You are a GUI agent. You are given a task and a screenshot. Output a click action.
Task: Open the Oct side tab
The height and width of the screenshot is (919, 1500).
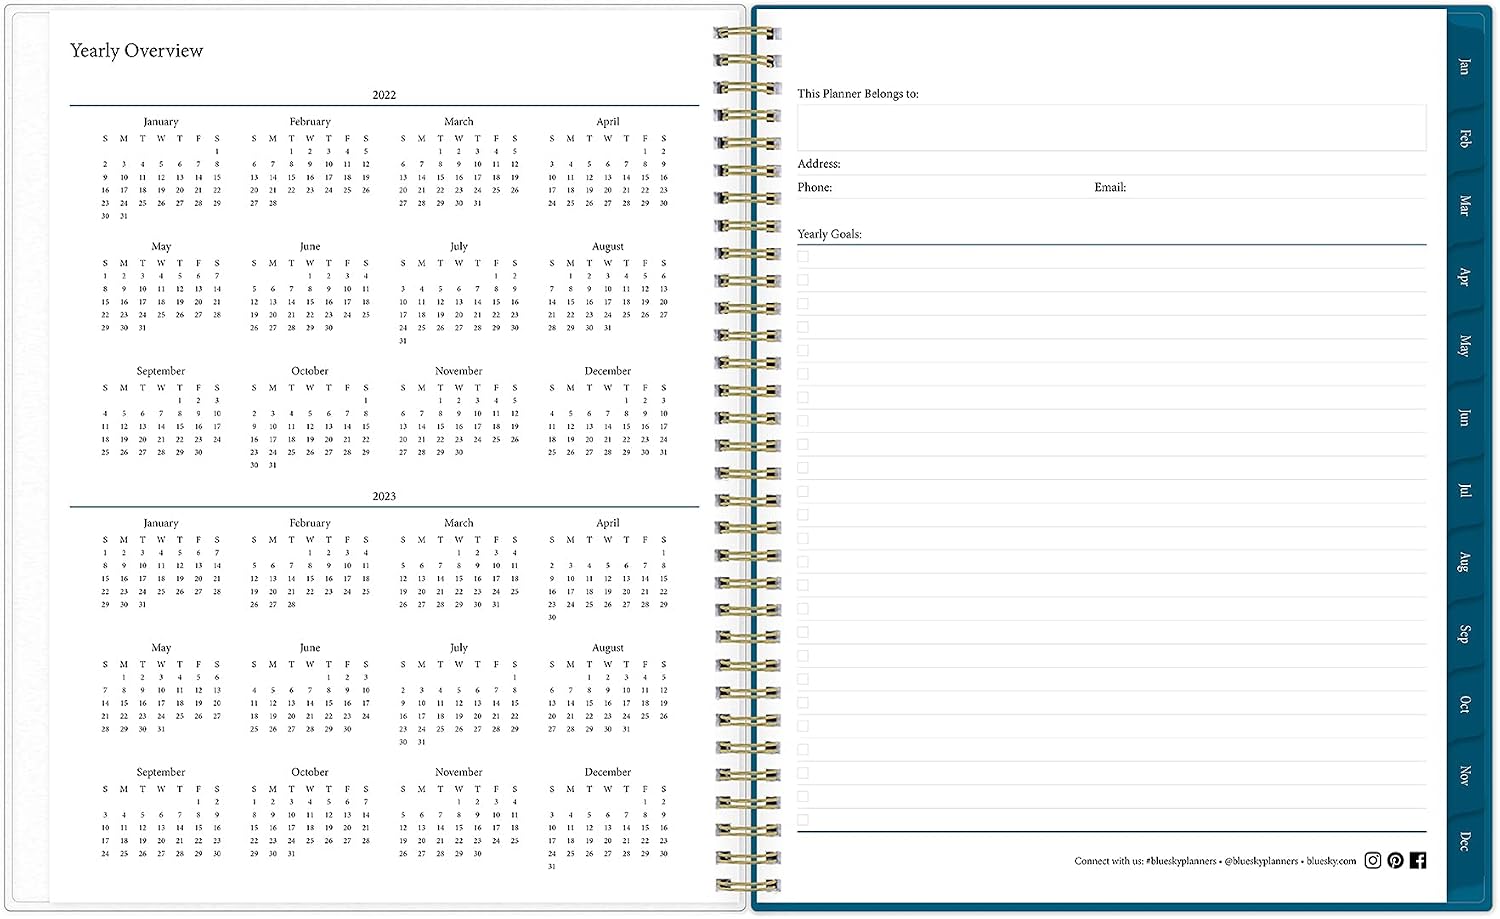click(x=1464, y=704)
